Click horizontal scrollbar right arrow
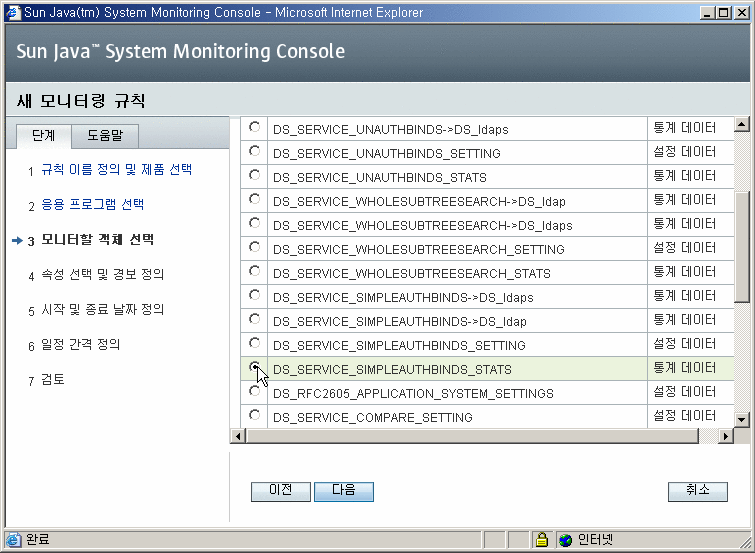The width and height of the screenshot is (755, 553). click(x=726, y=436)
